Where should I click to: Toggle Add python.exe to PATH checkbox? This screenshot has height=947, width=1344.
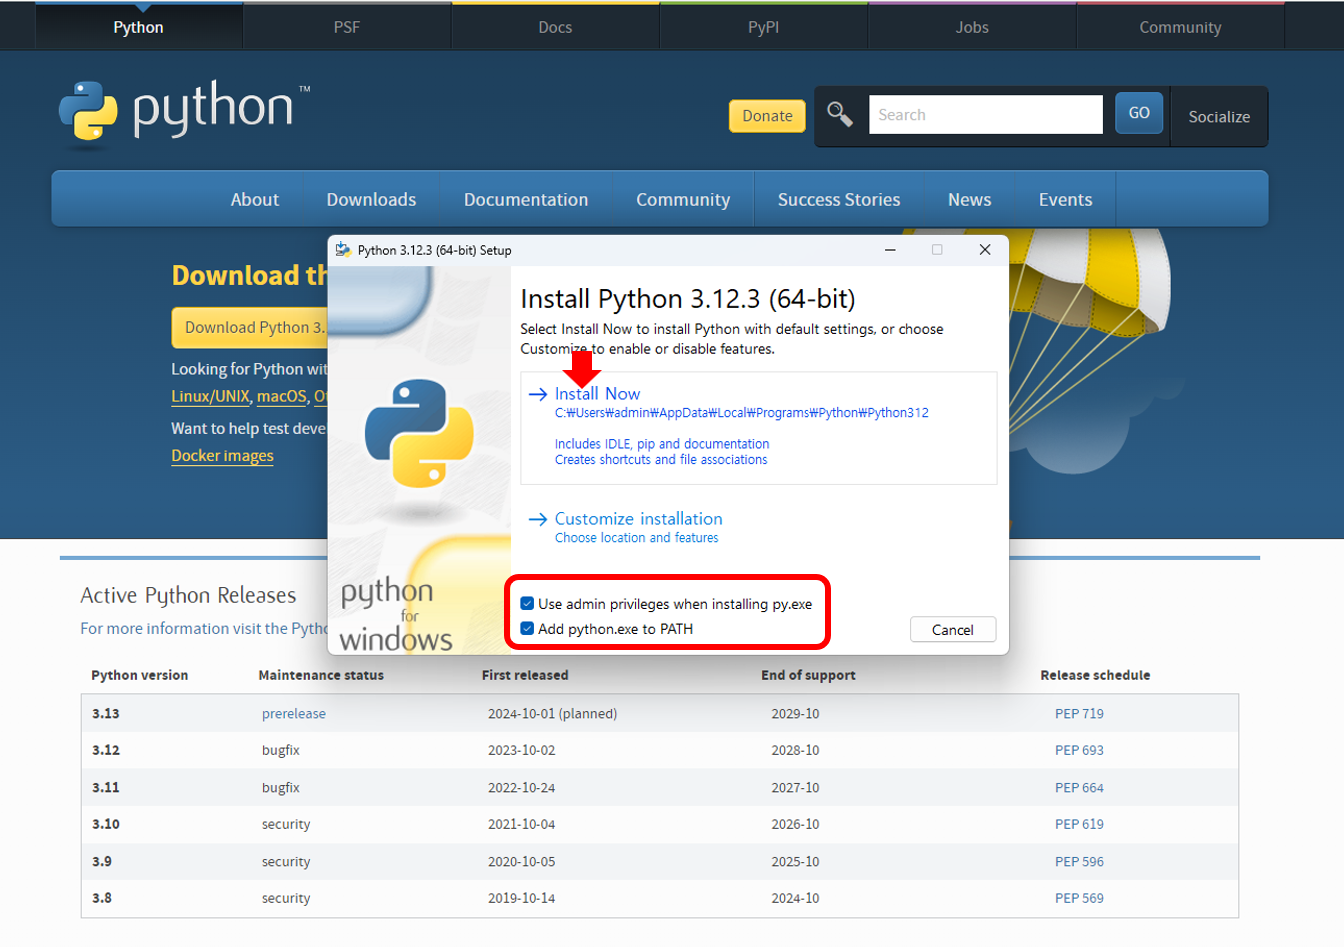[527, 628]
